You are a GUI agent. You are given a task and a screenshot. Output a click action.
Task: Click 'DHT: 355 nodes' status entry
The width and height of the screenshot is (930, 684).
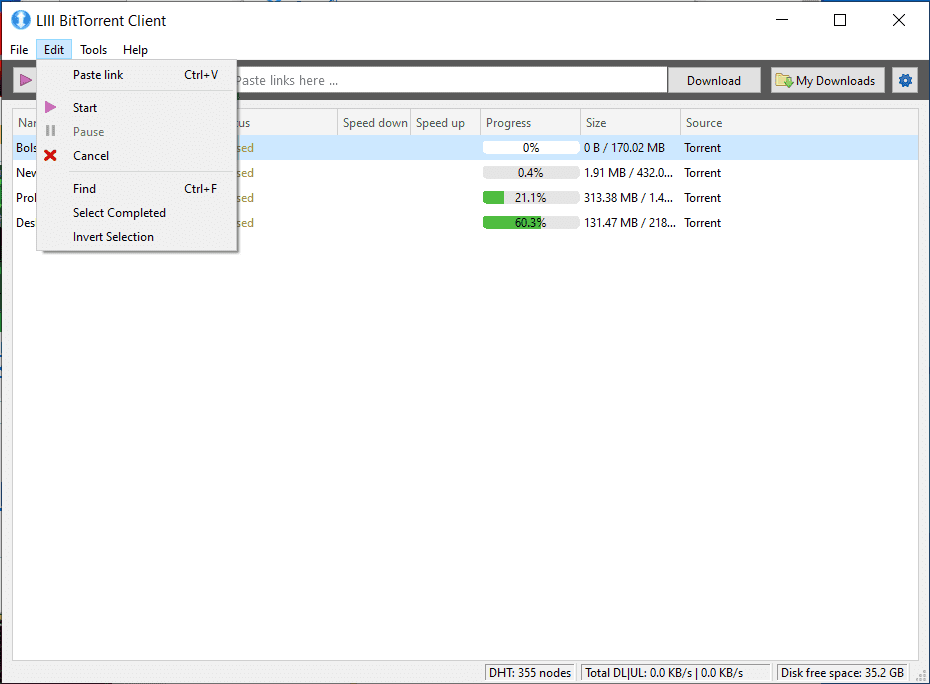point(530,673)
